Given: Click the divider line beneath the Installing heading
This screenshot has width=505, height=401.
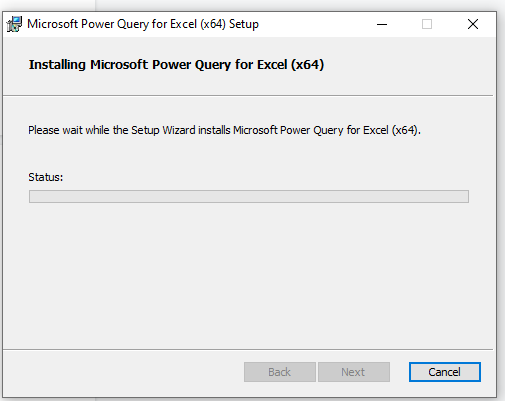Looking at the screenshot, I should (248, 95).
